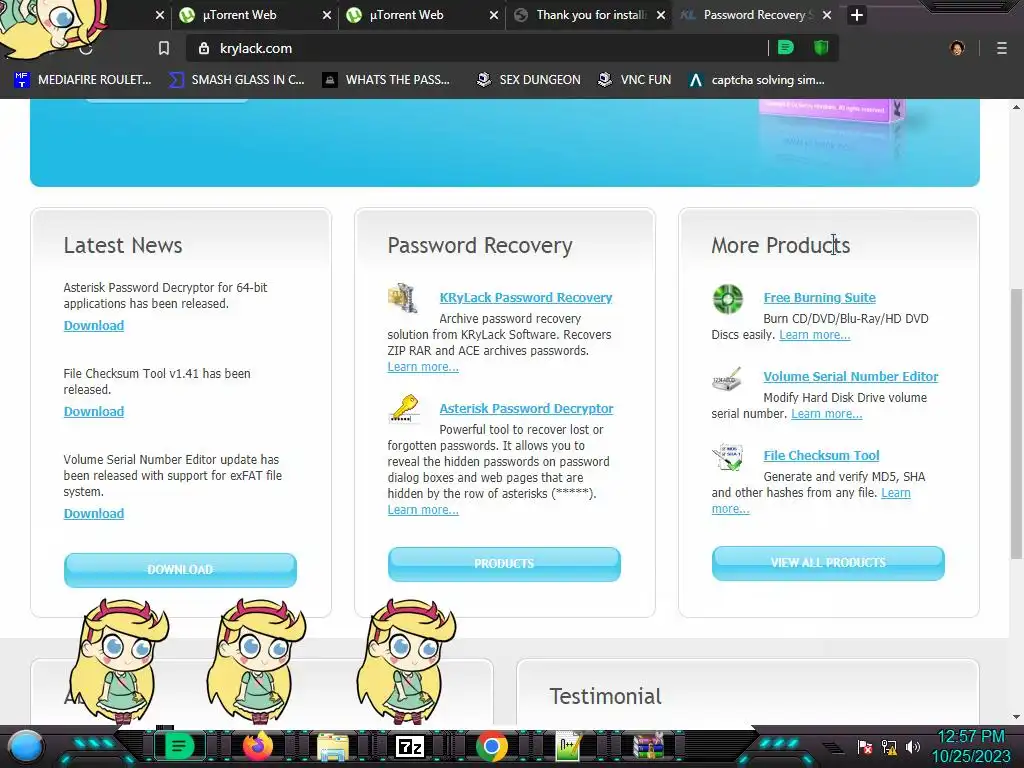Open SMASH GLASS IN C... bookmark
This screenshot has height=768, width=1024.
tap(236, 80)
